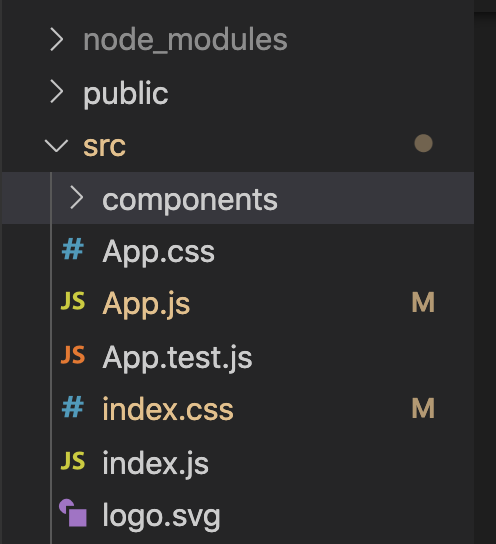
Task: Click the yellow JS icon next to App.js
Action: pyautogui.click(x=73, y=301)
